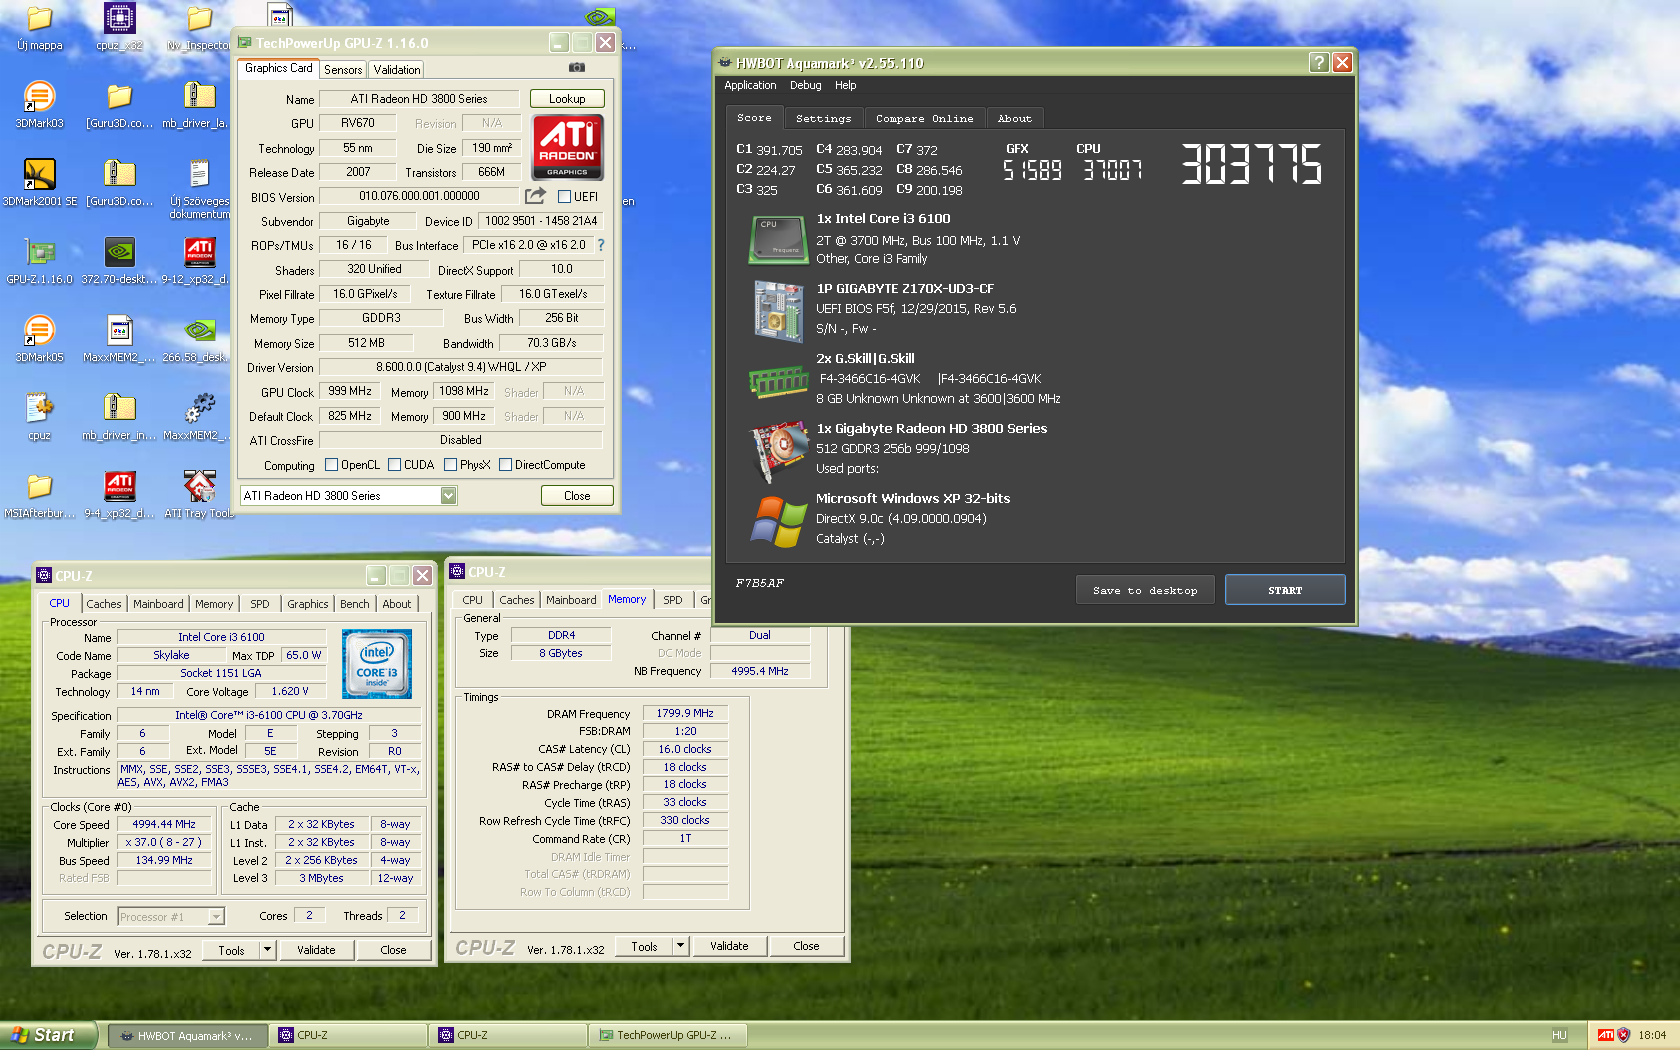The width and height of the screenshot is (1680, 1050).
Task: Open the Debug menu in Aquamark
Action: pos(805,86)
